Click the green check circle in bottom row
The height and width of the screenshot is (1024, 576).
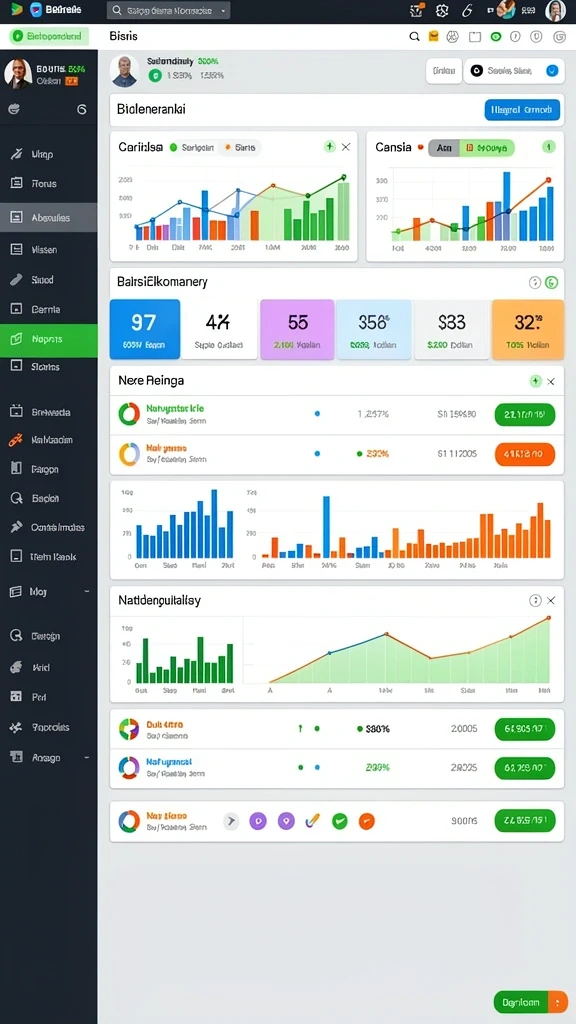coord(340,821)
